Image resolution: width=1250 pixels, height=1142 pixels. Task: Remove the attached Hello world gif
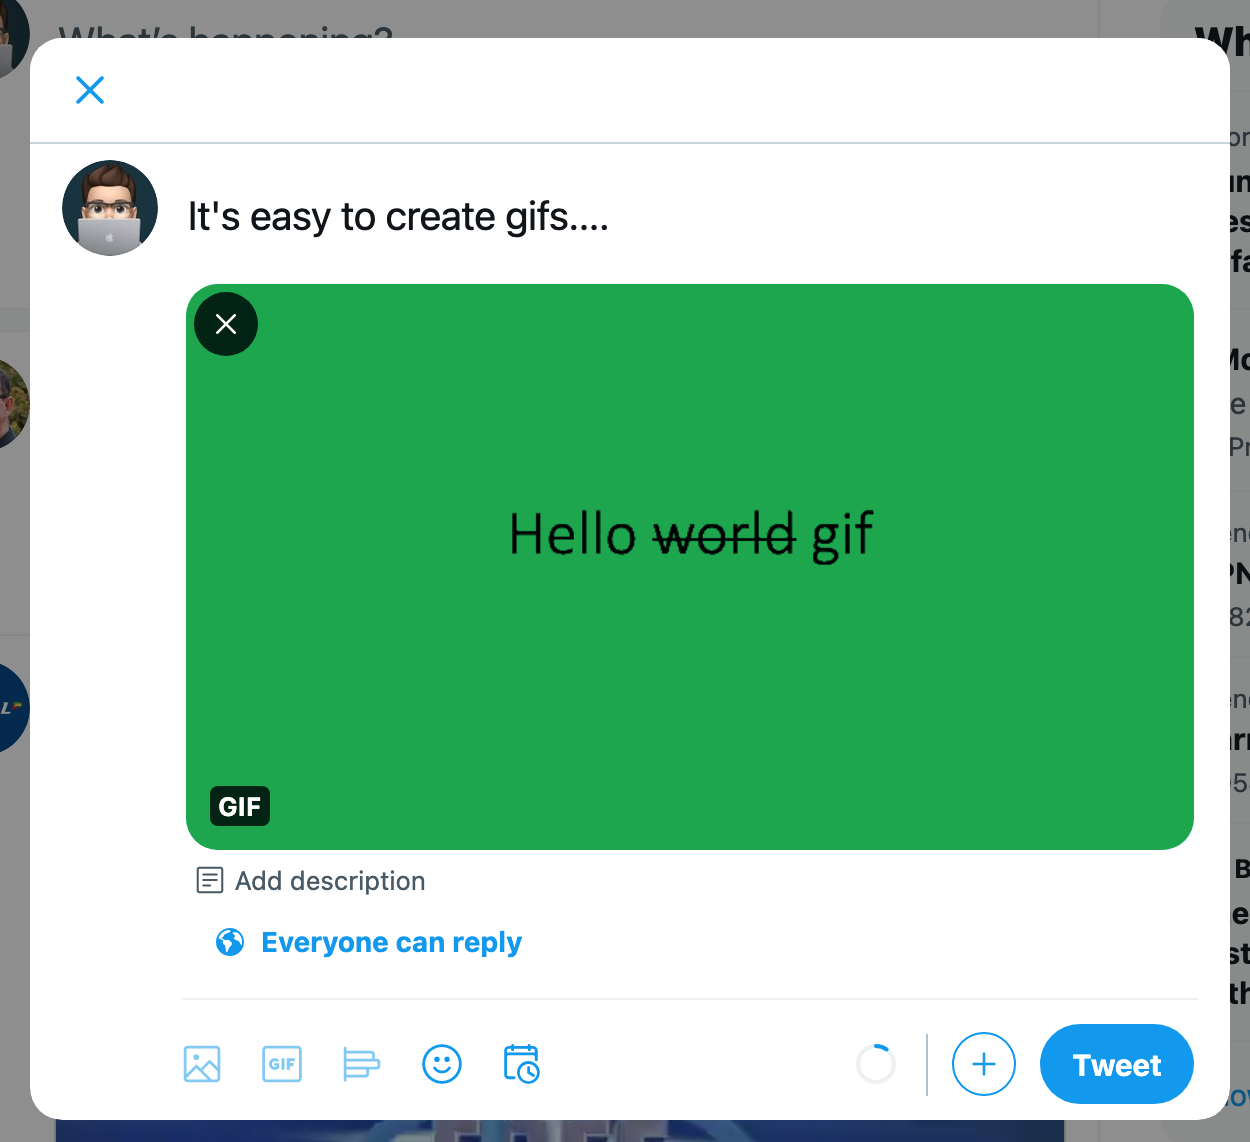tap(225, 324)
